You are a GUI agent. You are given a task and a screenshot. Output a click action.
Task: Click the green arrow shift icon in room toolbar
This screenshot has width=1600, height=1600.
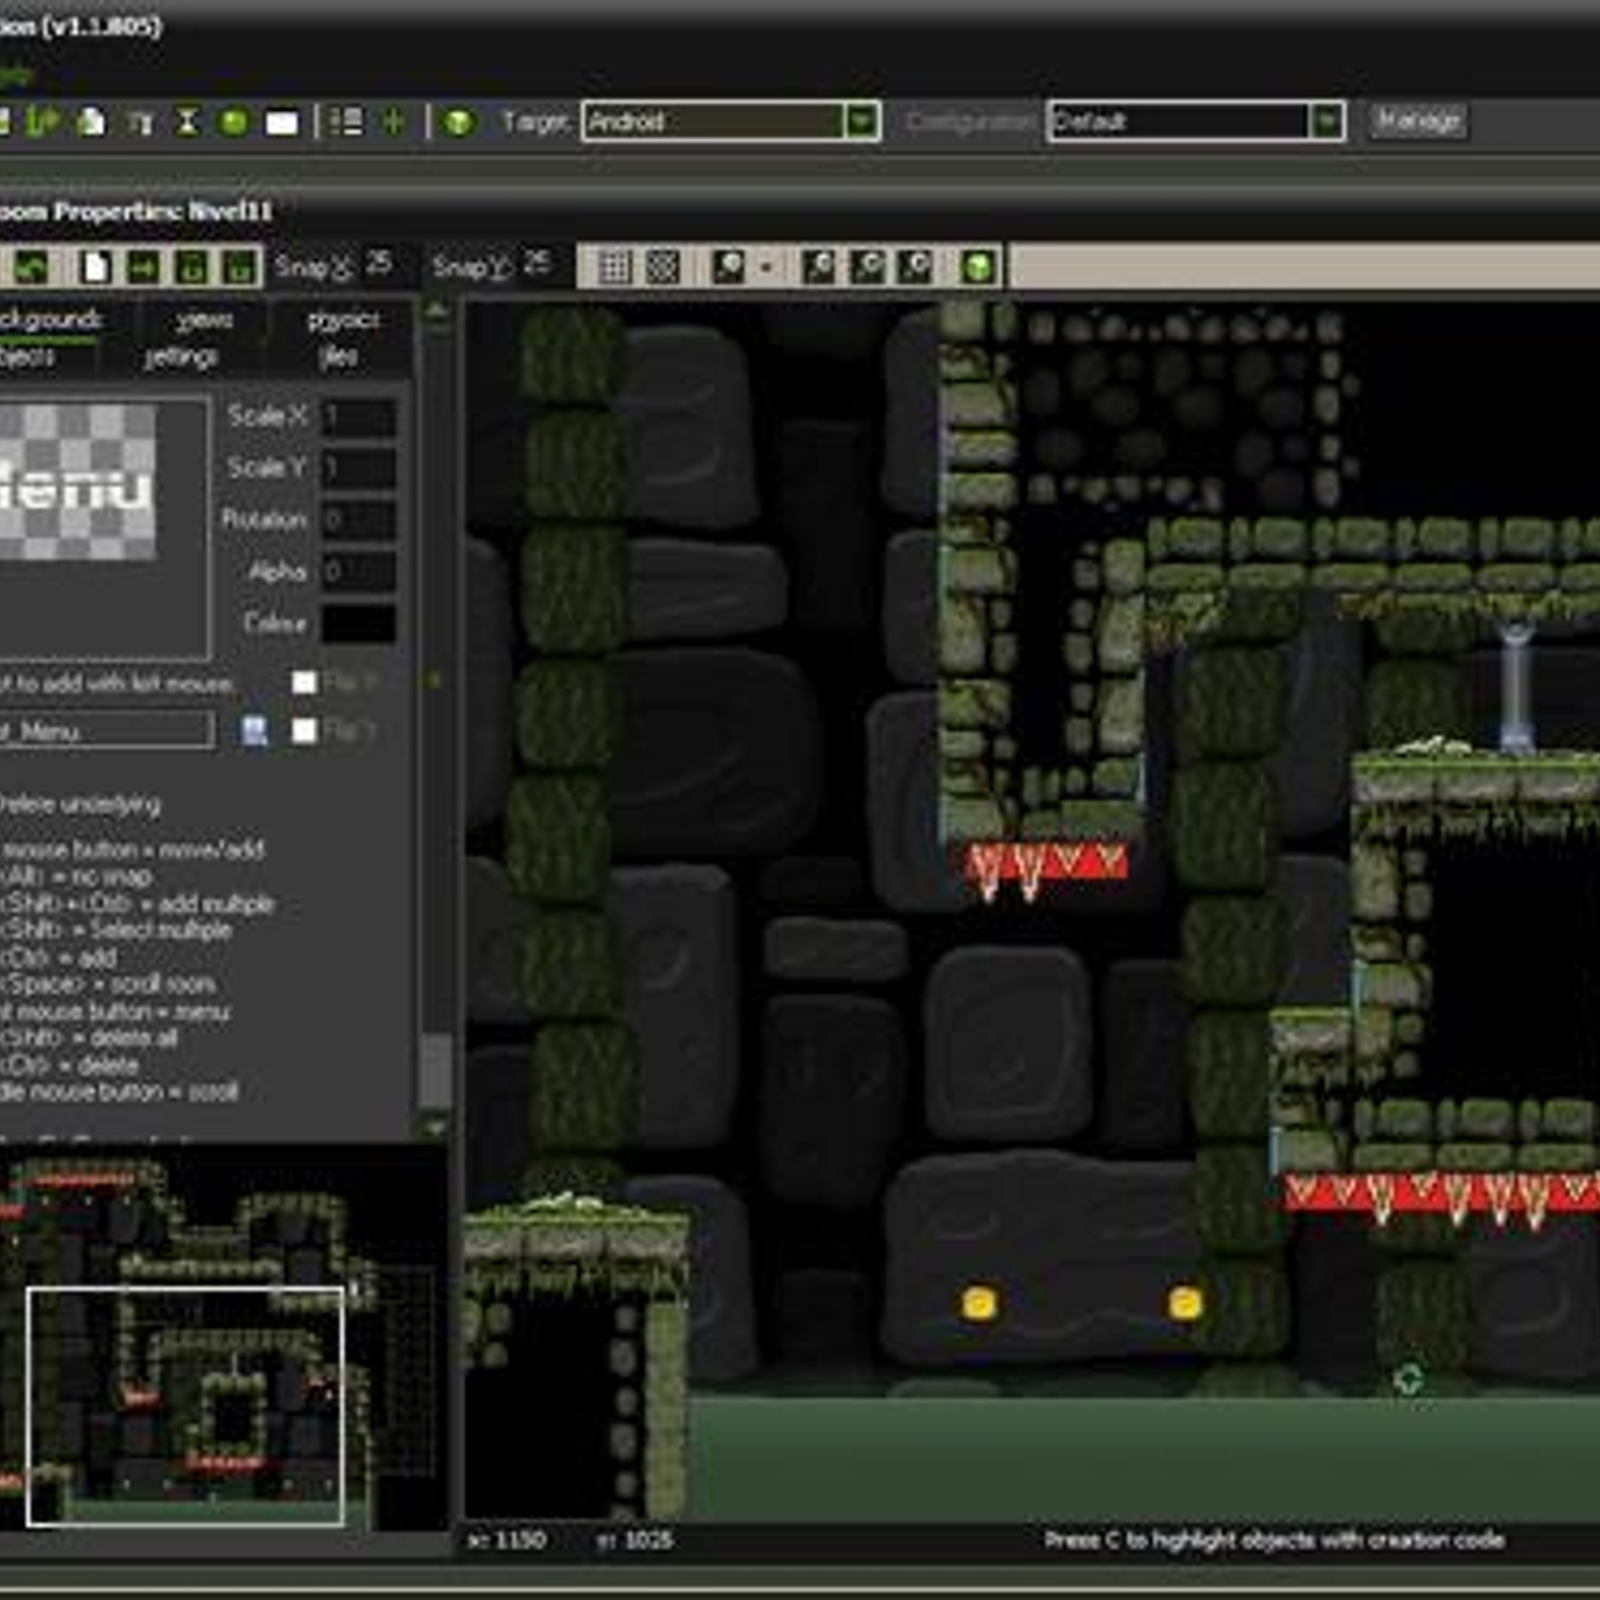pos(143,267)
